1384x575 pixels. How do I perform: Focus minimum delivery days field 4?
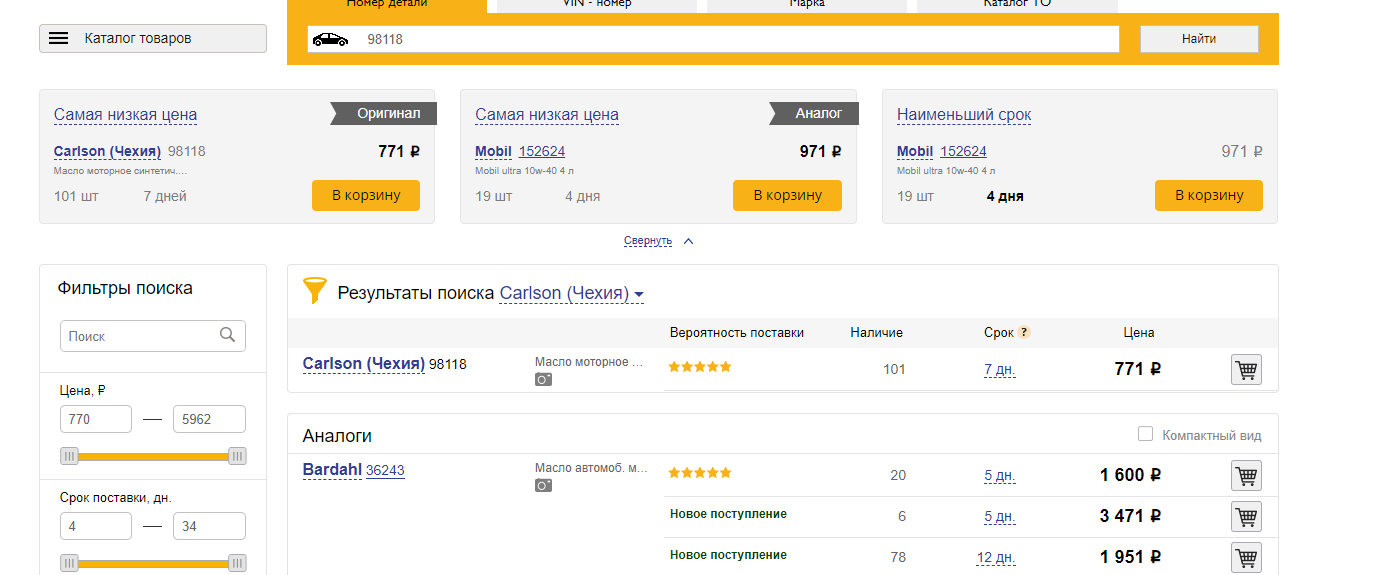(96, 526)
